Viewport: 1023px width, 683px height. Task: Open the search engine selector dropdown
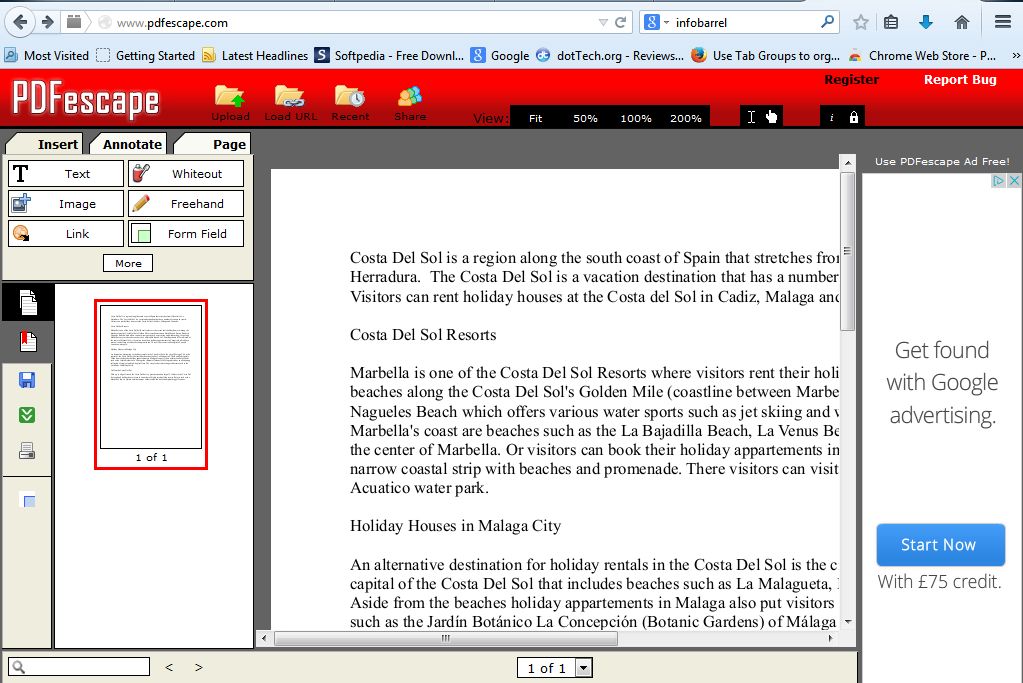point(657,22)
